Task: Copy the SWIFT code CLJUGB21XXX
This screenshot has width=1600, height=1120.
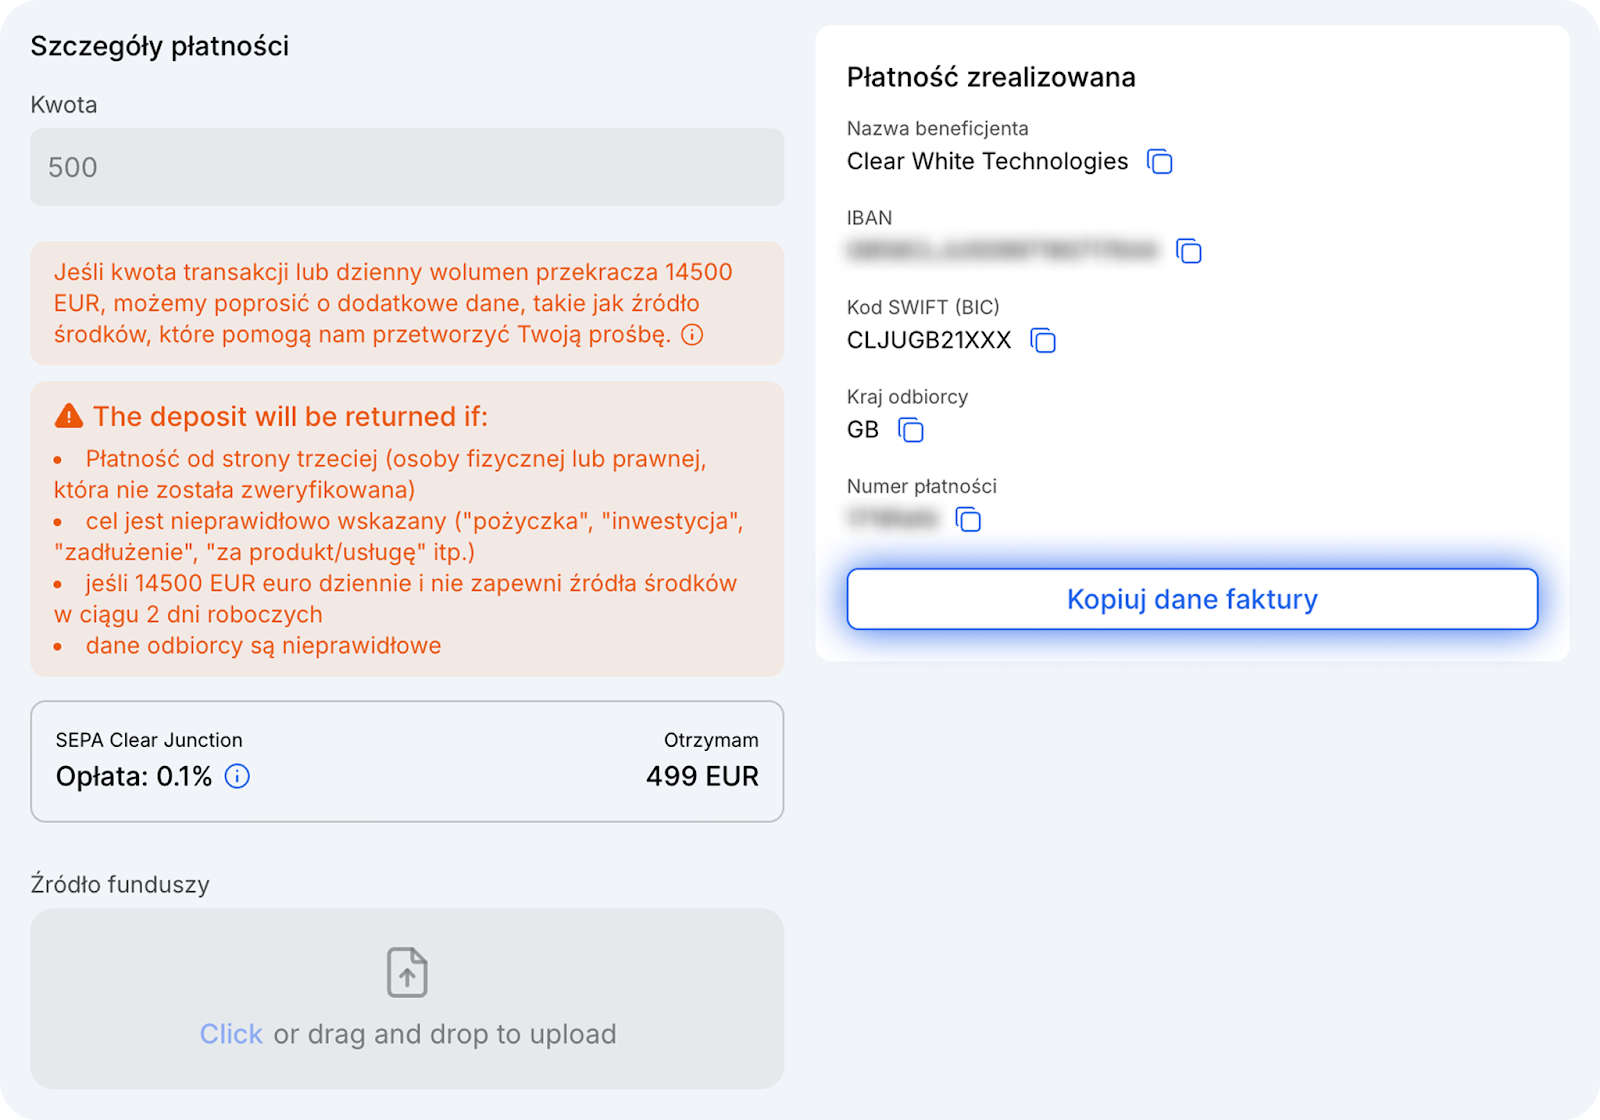Action: (1043, 340)
